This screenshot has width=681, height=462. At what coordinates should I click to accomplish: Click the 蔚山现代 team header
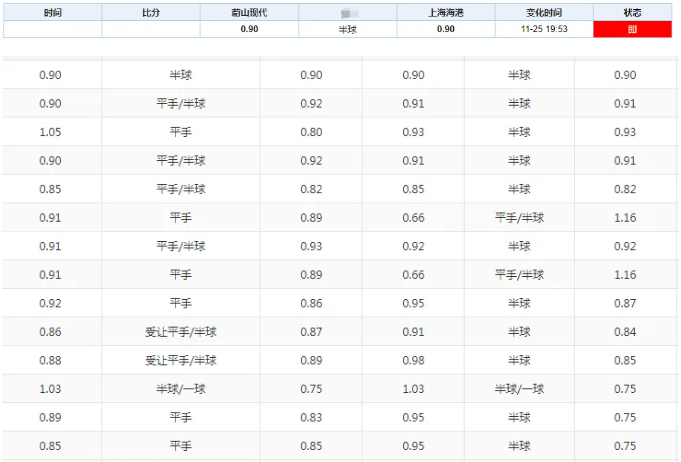click(x=249, y=13)
